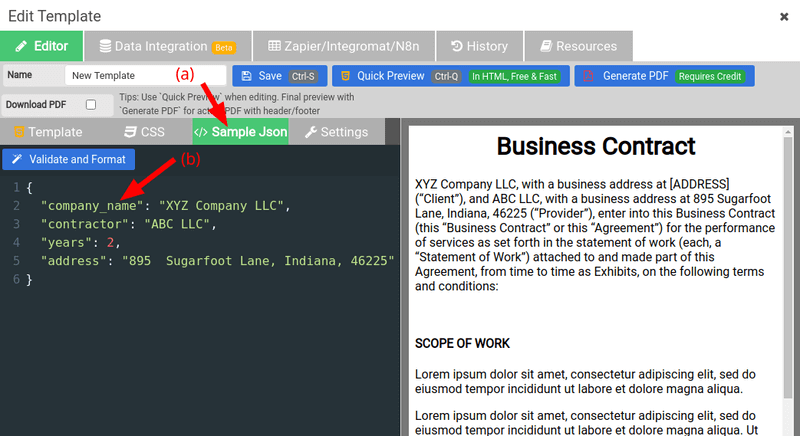Viewport: 800px width, 436px height.
Task: Click the table icon on Zapier tab
Action: pos(274,46)
